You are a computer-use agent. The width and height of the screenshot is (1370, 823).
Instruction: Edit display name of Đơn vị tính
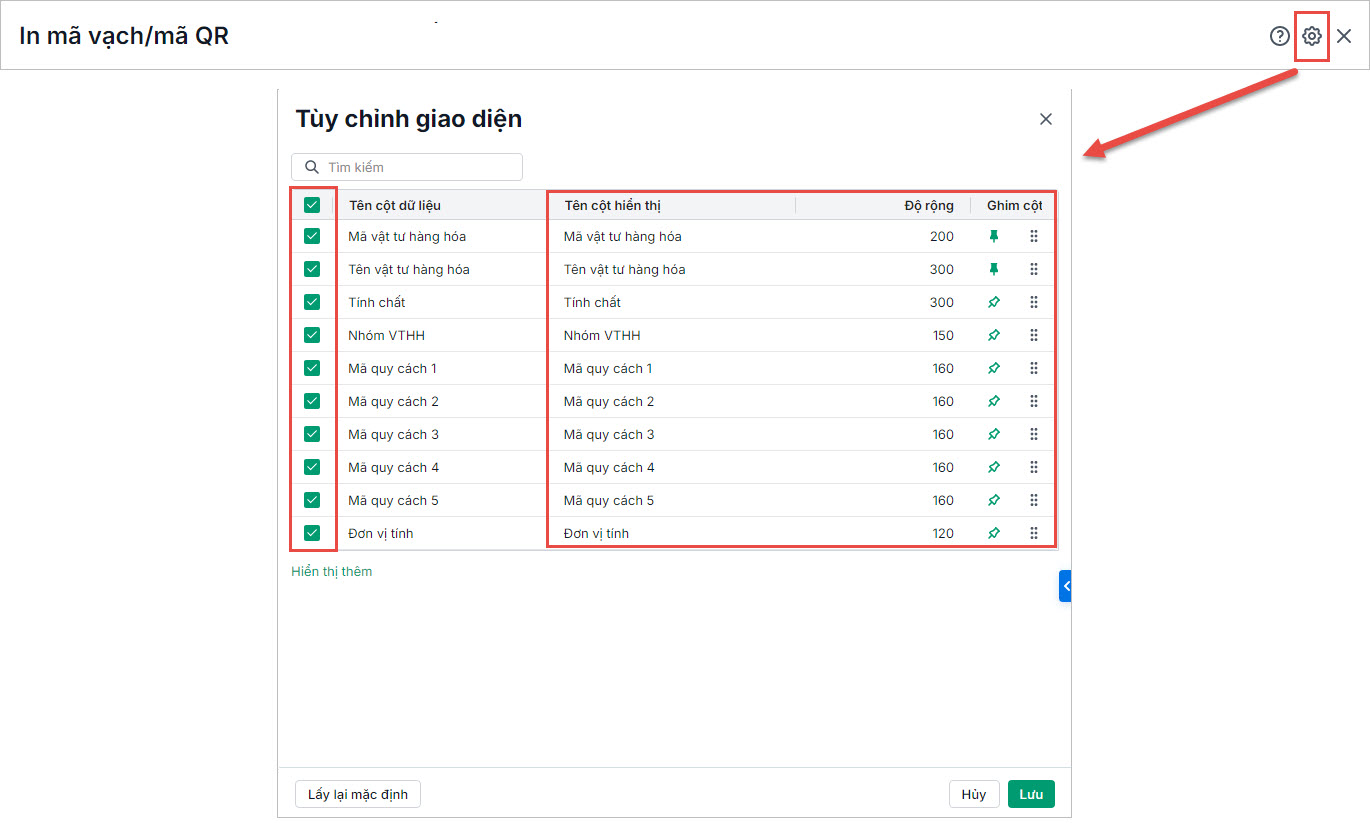click(x=597, y=534)
